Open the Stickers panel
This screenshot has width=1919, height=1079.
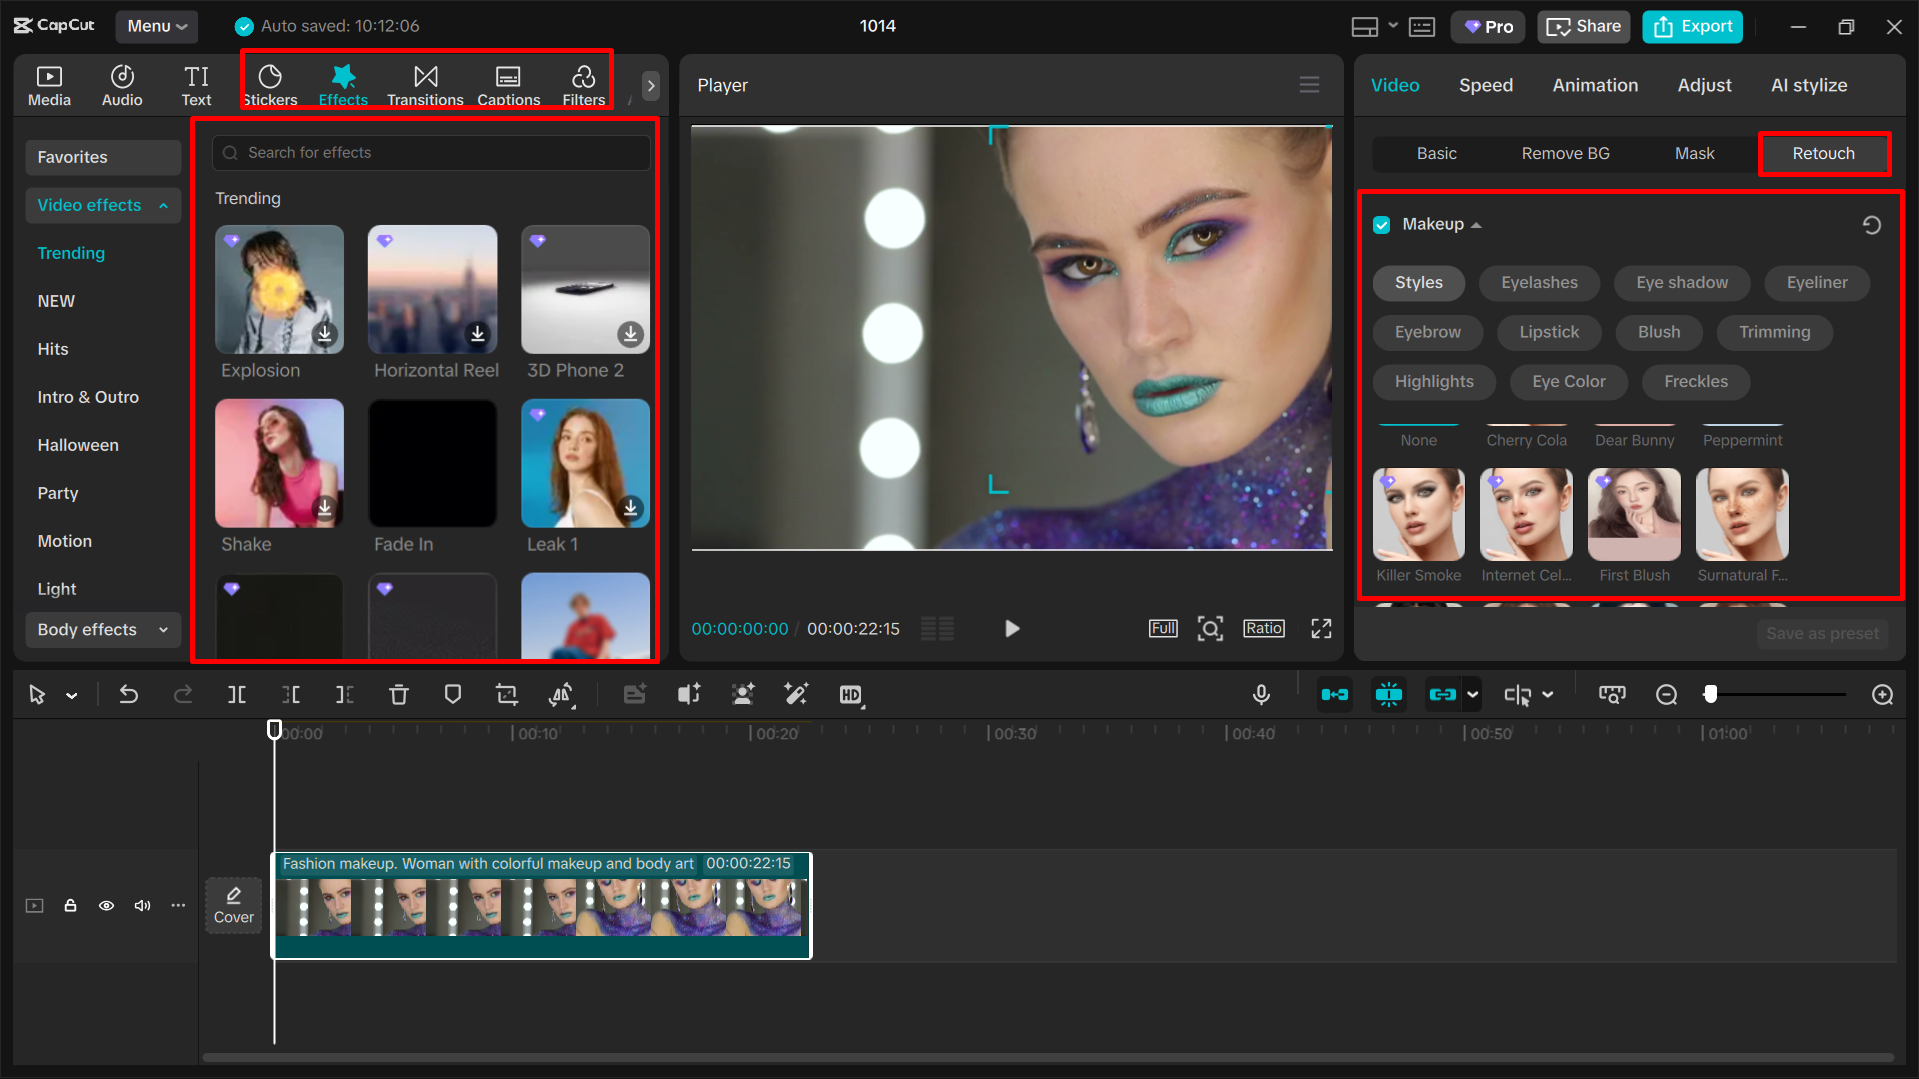269,84
